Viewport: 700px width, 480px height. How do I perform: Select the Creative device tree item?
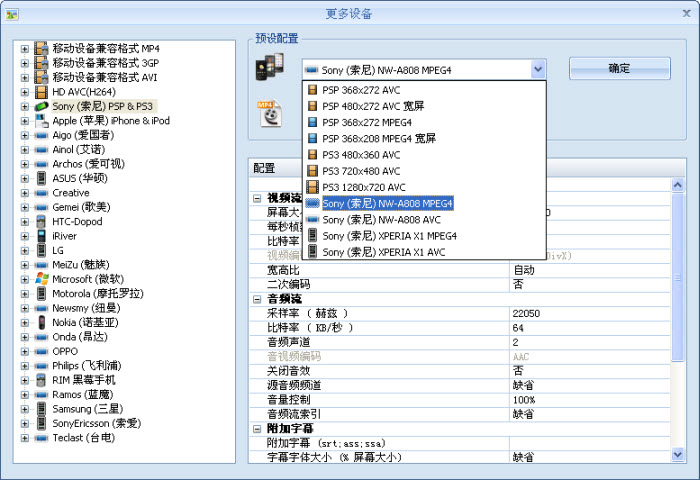tap(70, 193)
